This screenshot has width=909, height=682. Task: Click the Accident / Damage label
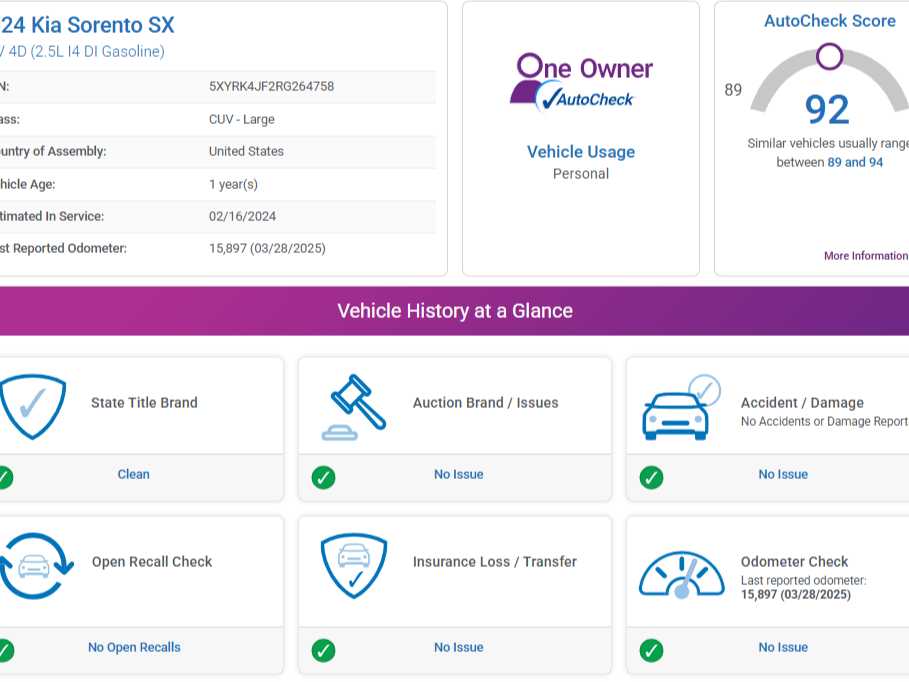point(802,402)
